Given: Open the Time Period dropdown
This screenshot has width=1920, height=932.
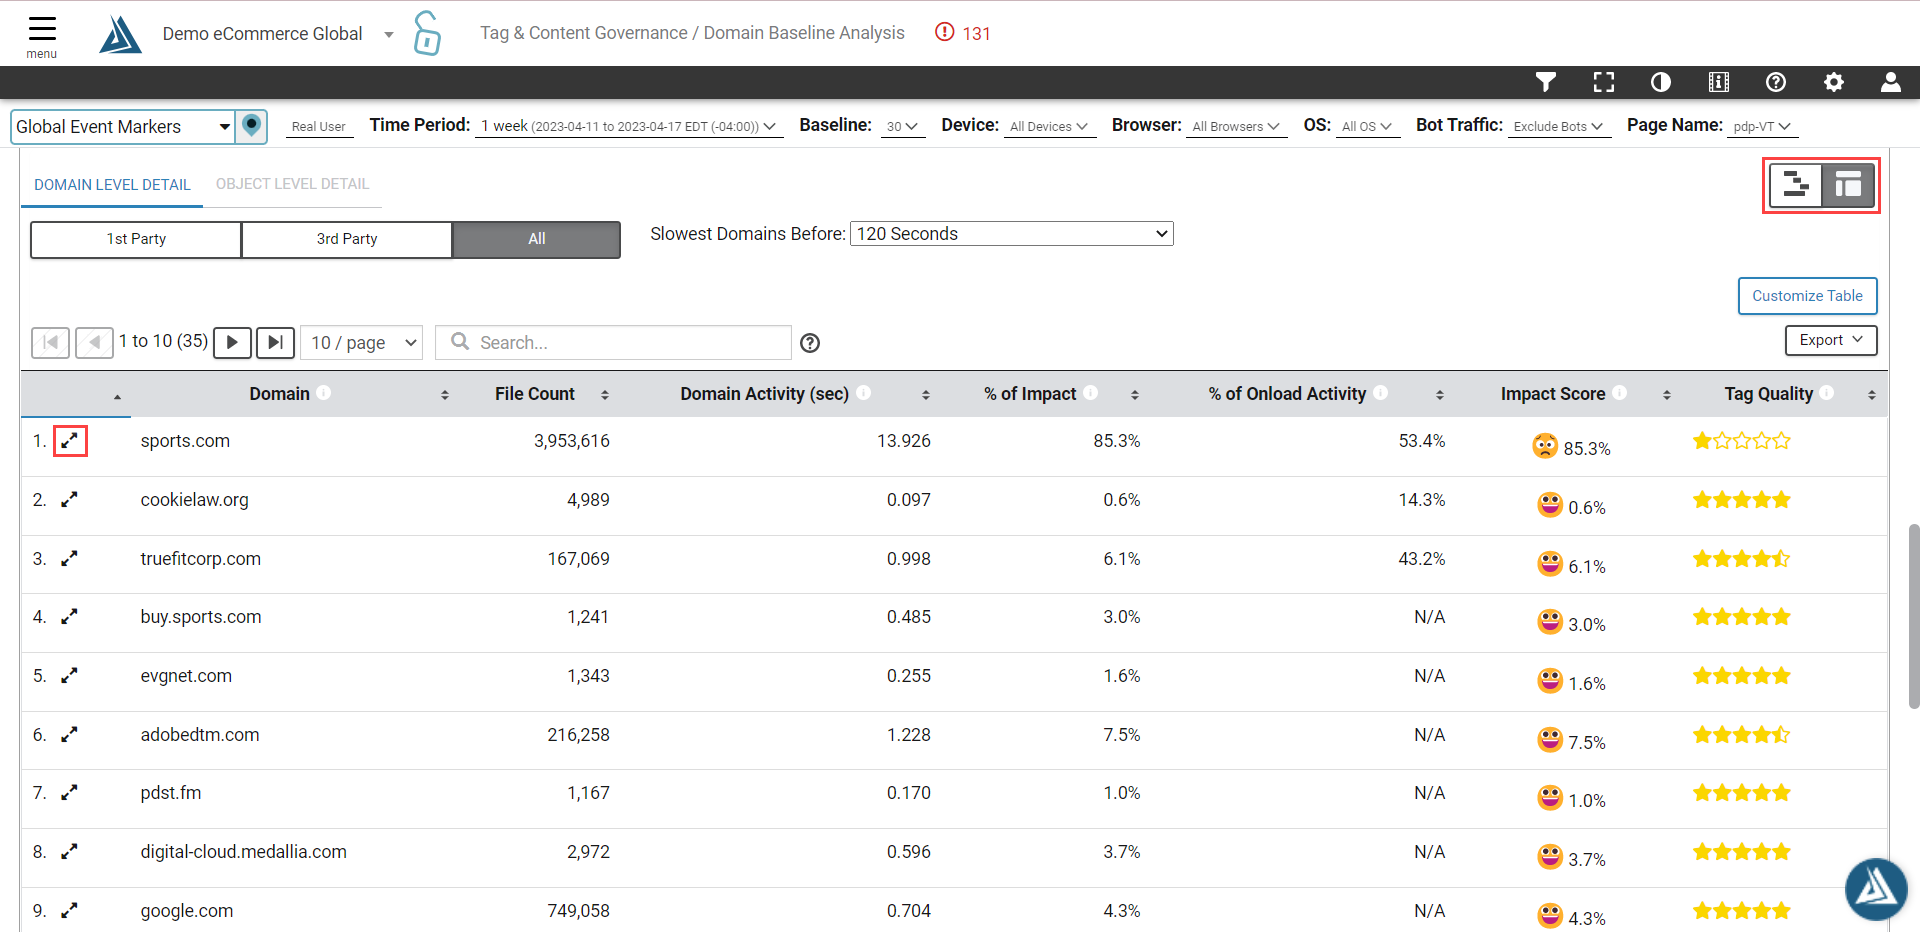Looking at the screenshot, I should (x=628, y=127).
